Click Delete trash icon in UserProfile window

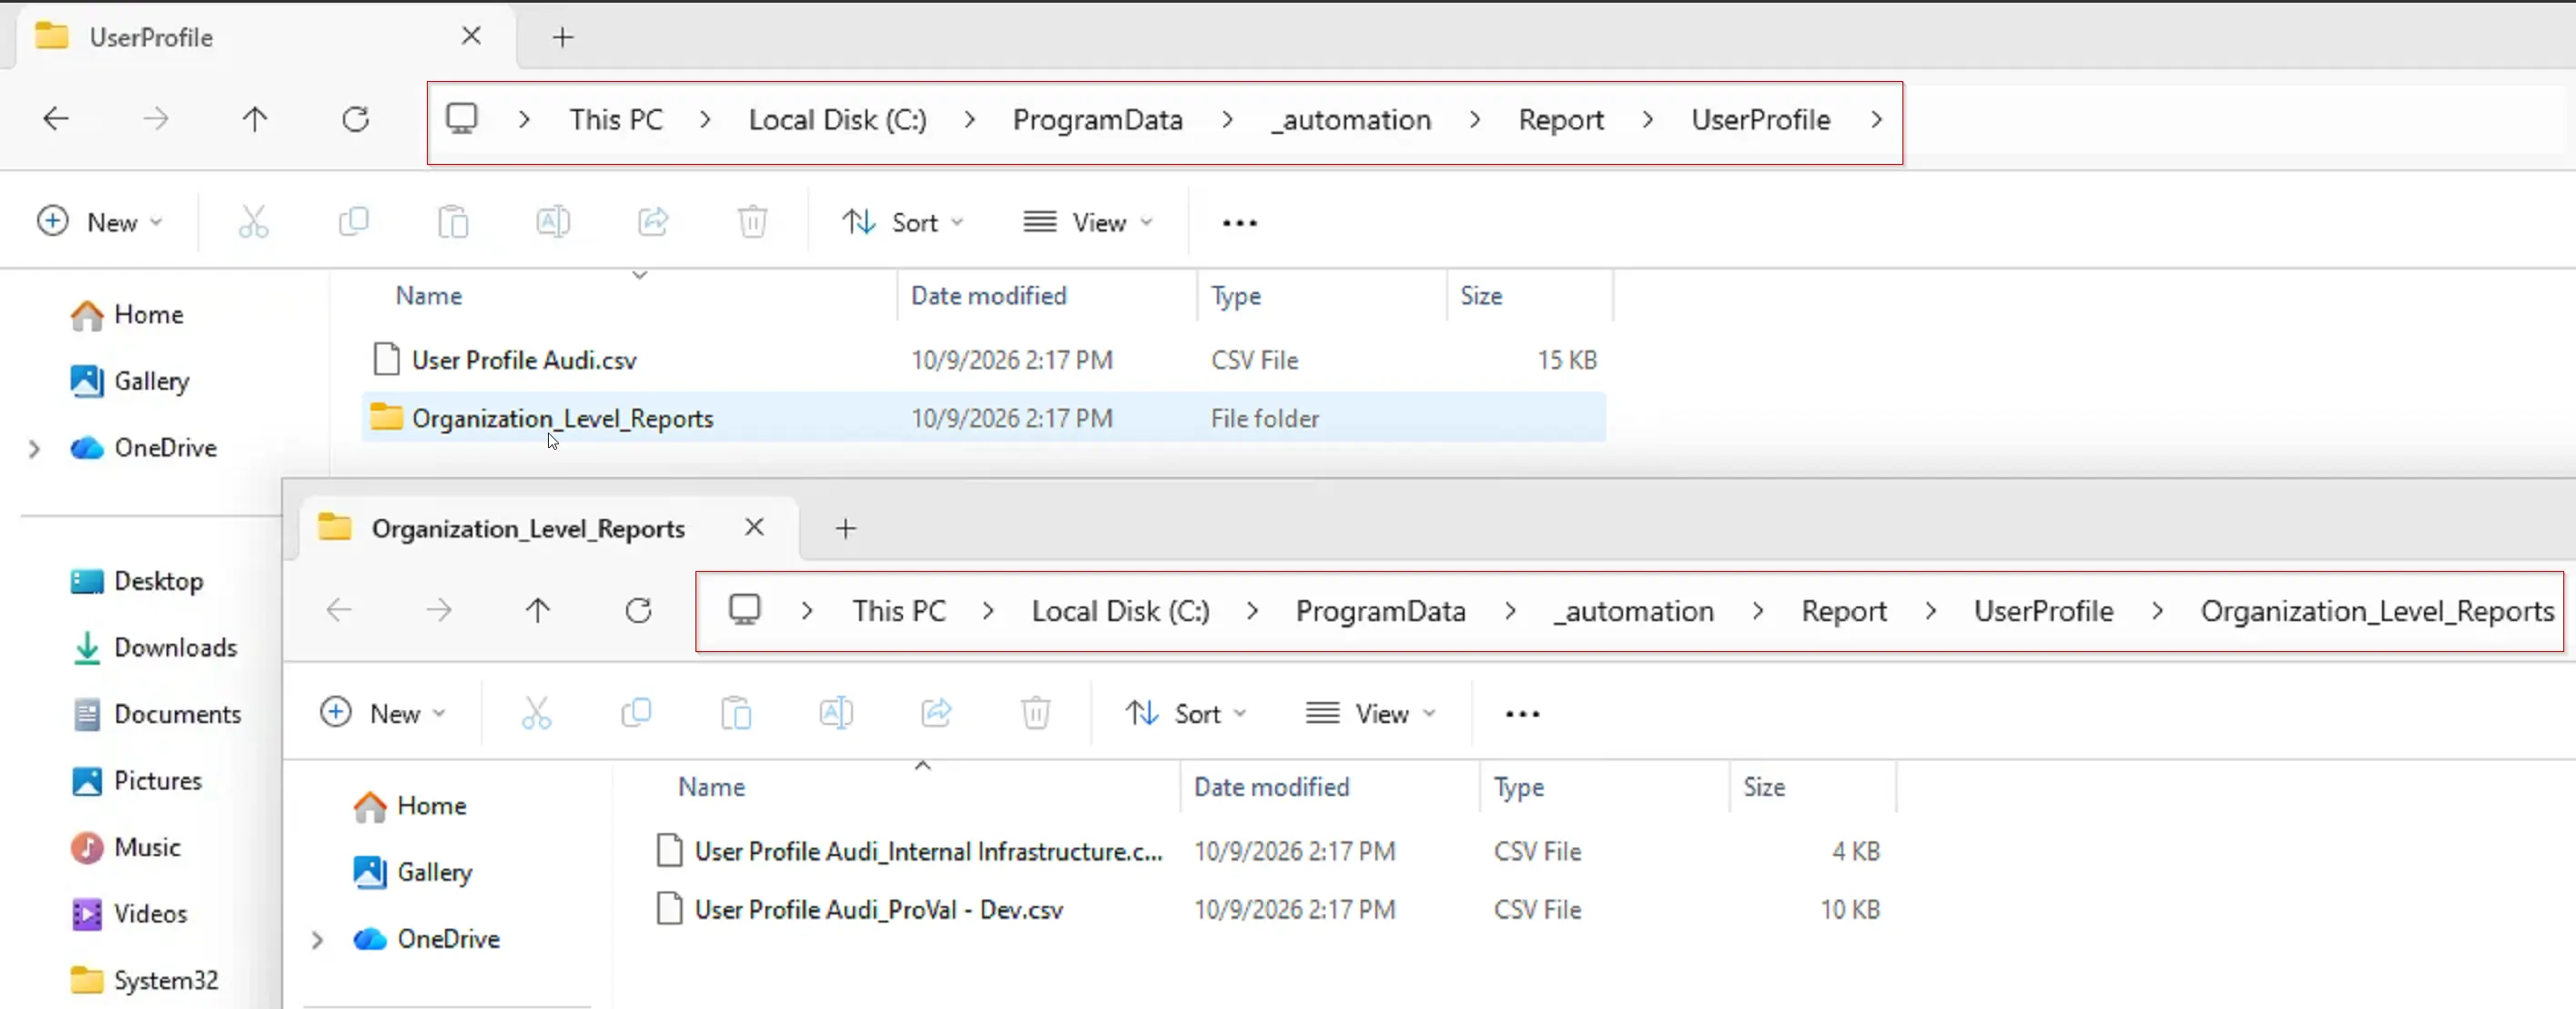click(752, 222)
